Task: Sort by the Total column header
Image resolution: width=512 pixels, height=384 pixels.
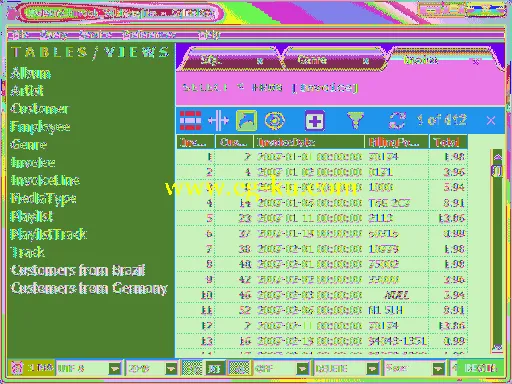Action: point(448,142)
